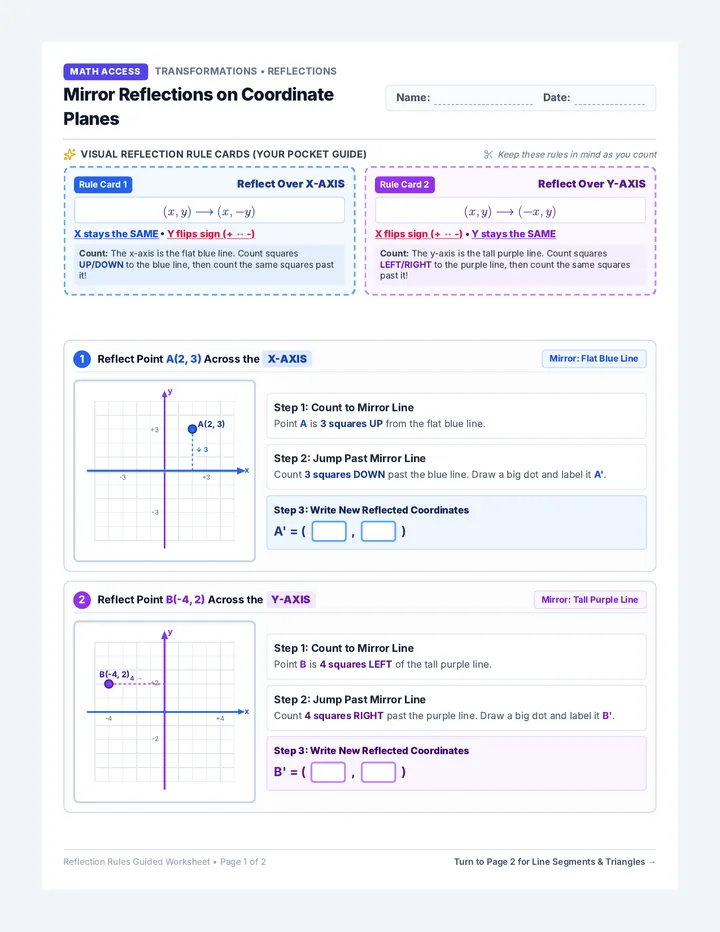Click the MATH ACCESS badge
Viewport: 720px width, 932px height.
[x=105, y=71]
